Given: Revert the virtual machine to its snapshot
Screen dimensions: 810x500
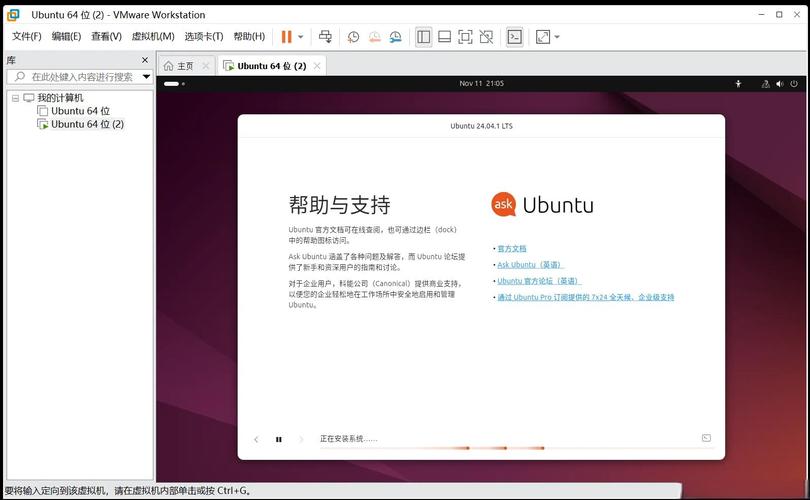Looking at the screenshot, I should [x=375, y=37].
